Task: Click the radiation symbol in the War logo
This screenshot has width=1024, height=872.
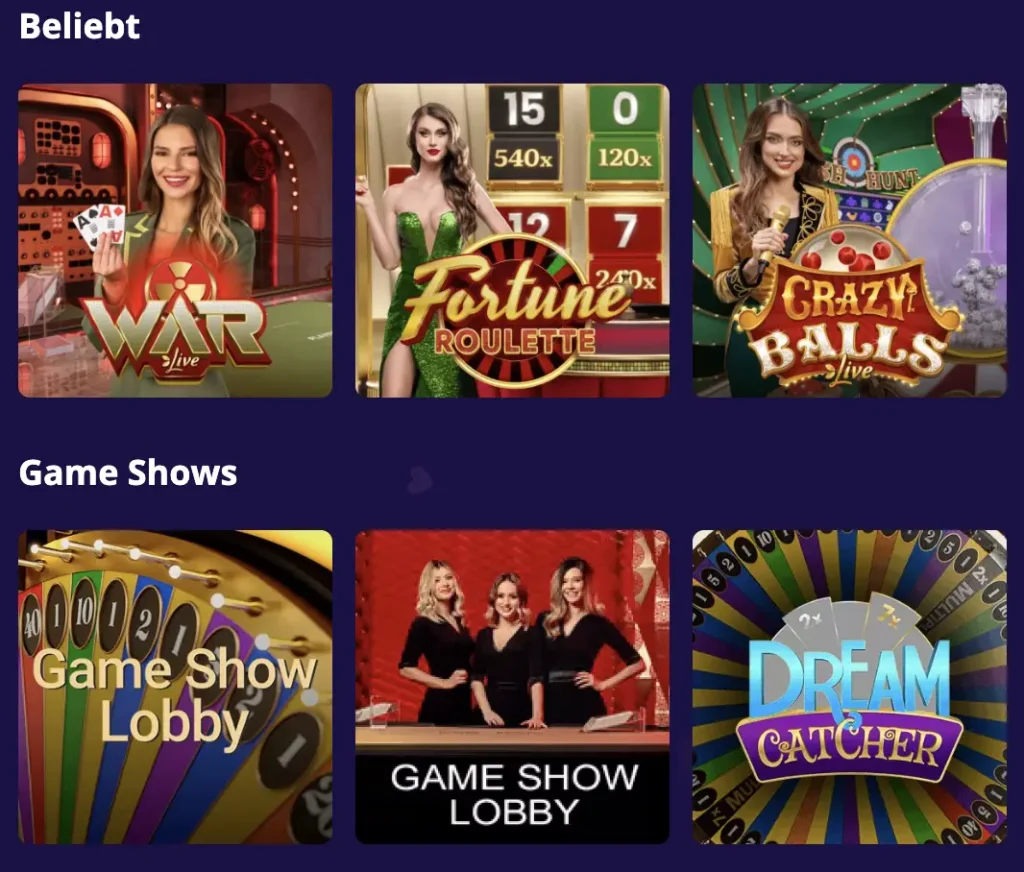Action: click(174, 282)
